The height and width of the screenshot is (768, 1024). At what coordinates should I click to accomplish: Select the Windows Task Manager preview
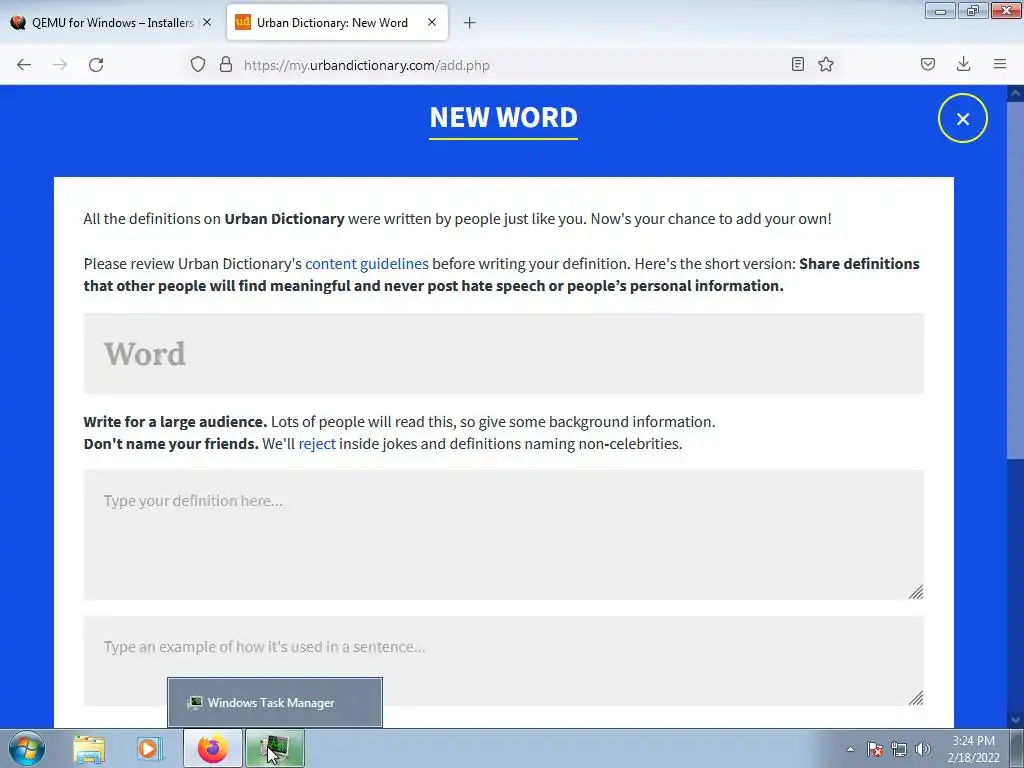tap(275, 703)
